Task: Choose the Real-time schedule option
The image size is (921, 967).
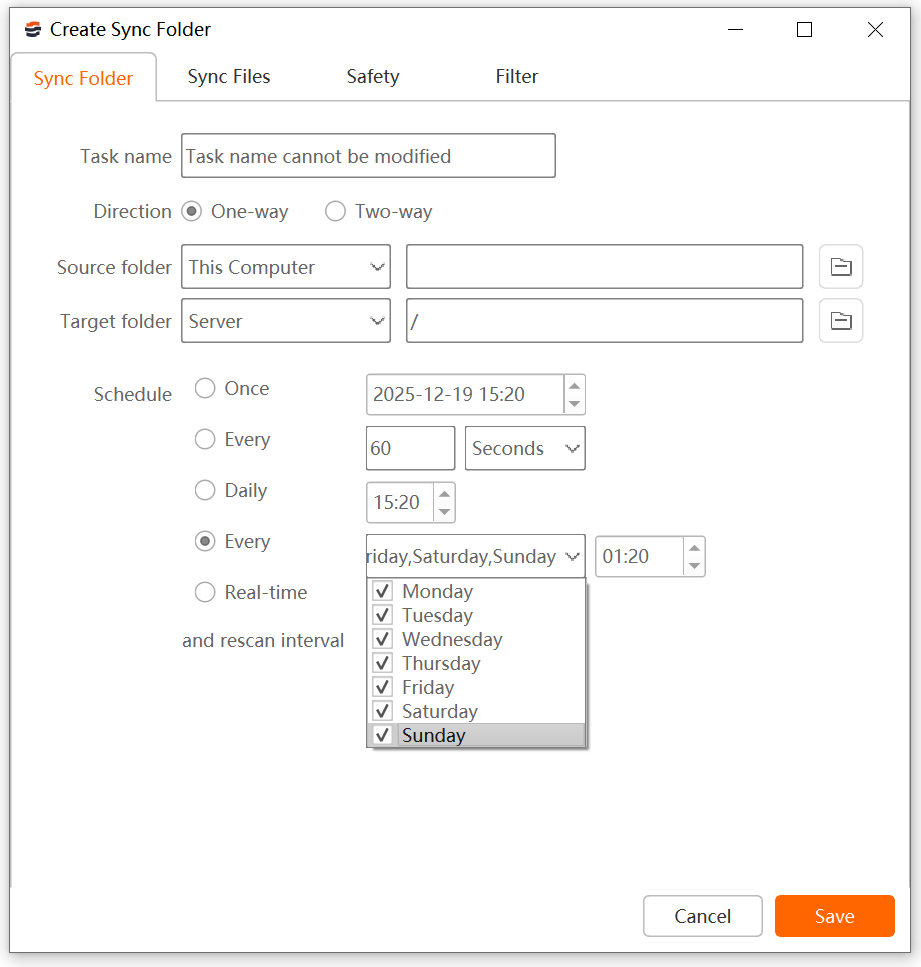Action: coord(205,592)
